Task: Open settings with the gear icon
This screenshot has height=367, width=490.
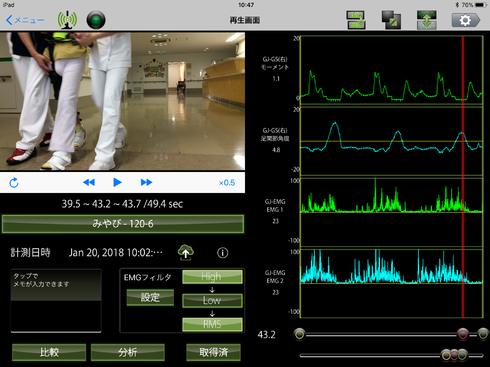Action: (x=466, y=20)
